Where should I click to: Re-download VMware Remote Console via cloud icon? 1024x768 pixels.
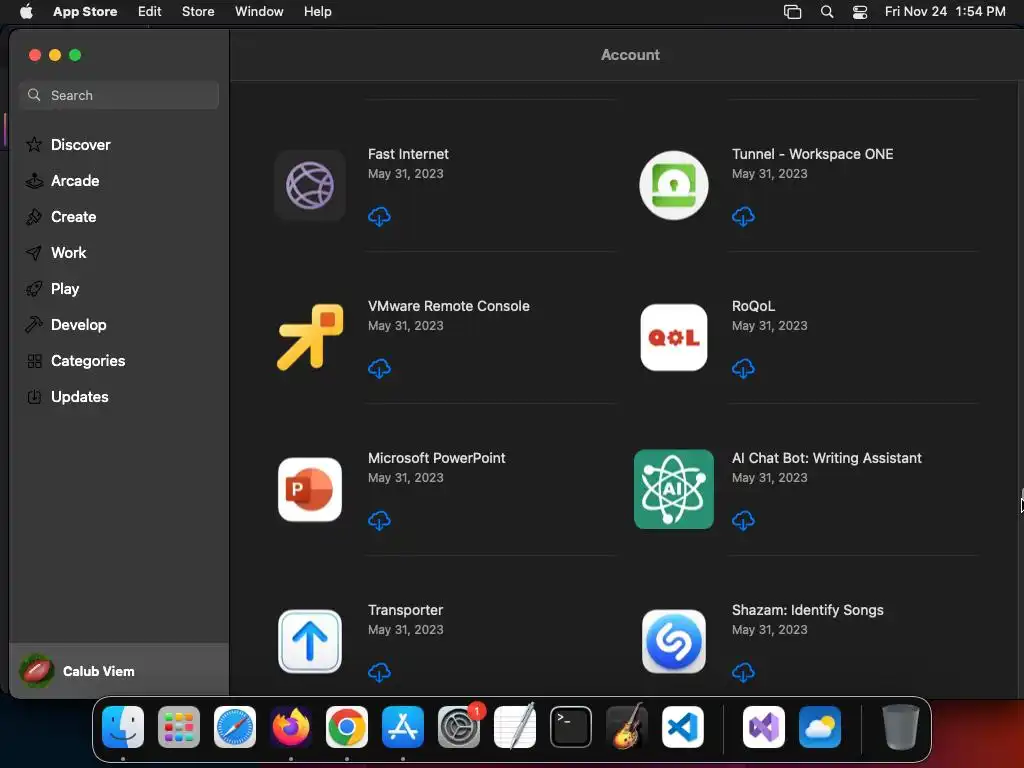(x=379, y=368)
